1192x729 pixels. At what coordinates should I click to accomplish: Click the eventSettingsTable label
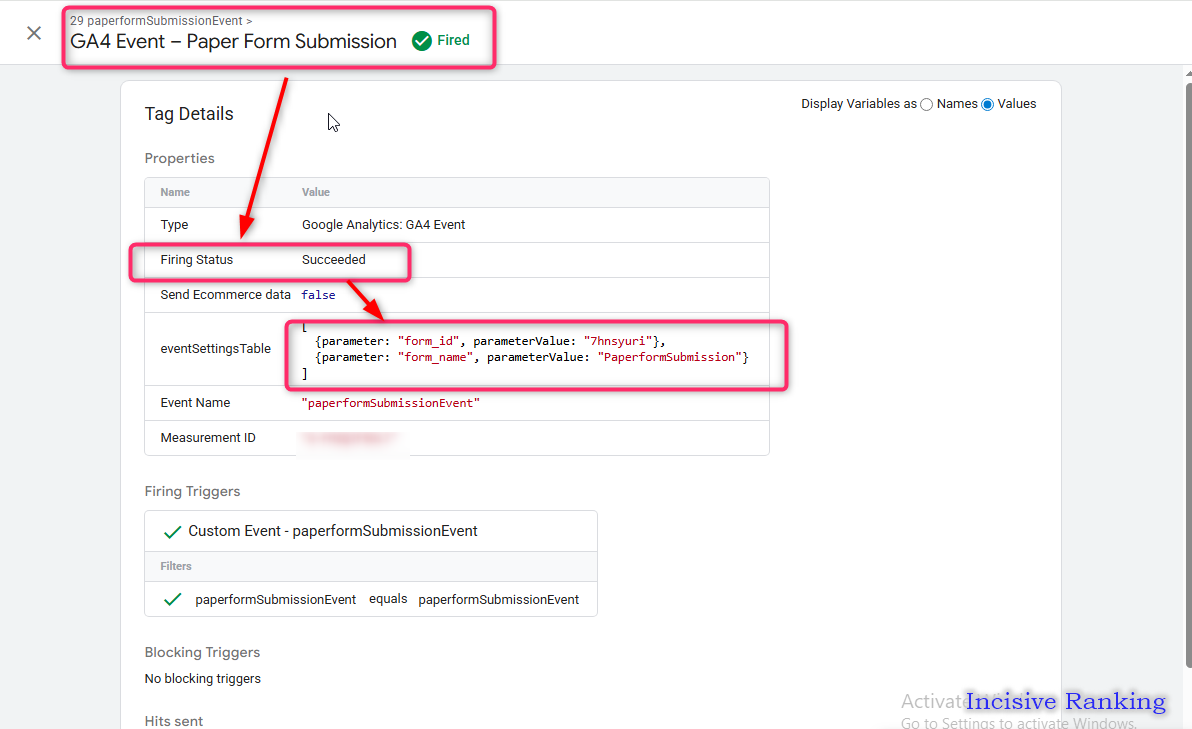pyautogui.click(x=215, y=349)
